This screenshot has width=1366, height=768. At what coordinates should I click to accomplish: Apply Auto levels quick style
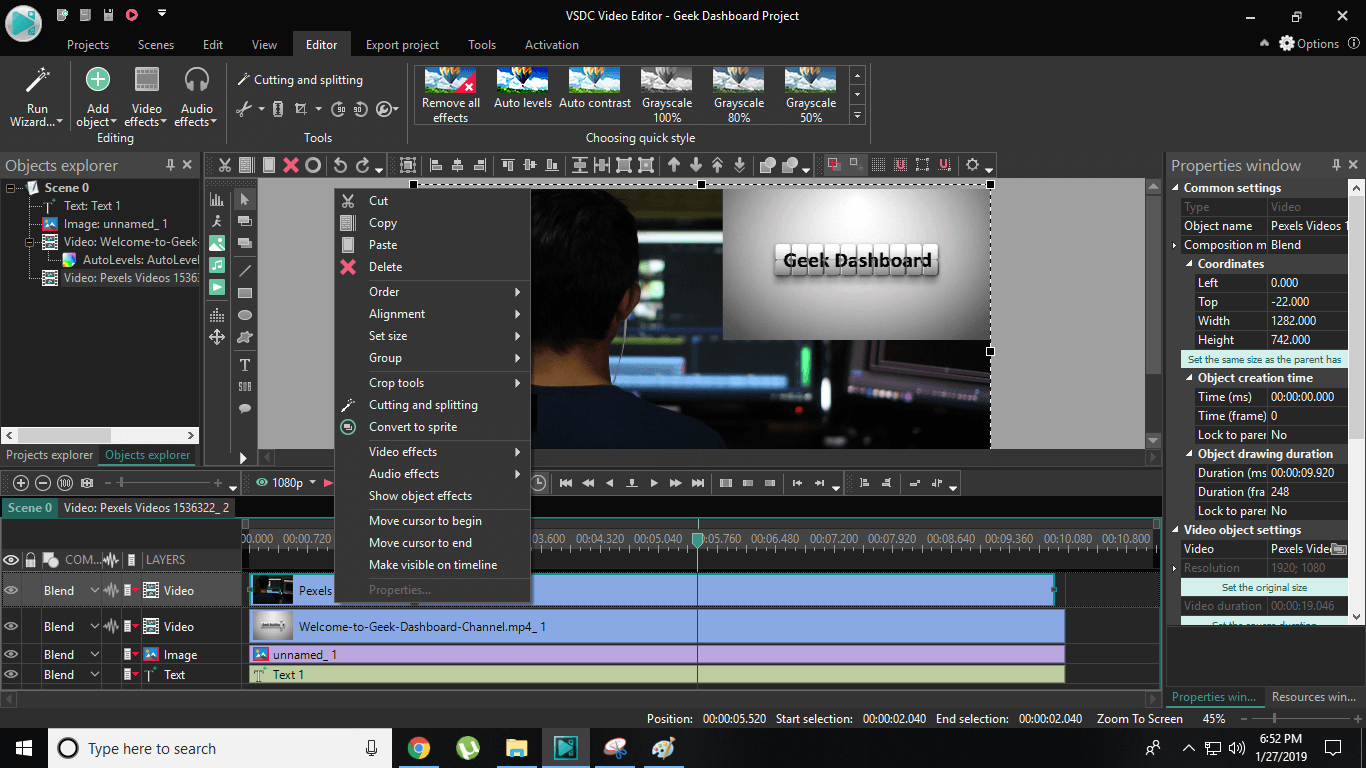point(522,95)
